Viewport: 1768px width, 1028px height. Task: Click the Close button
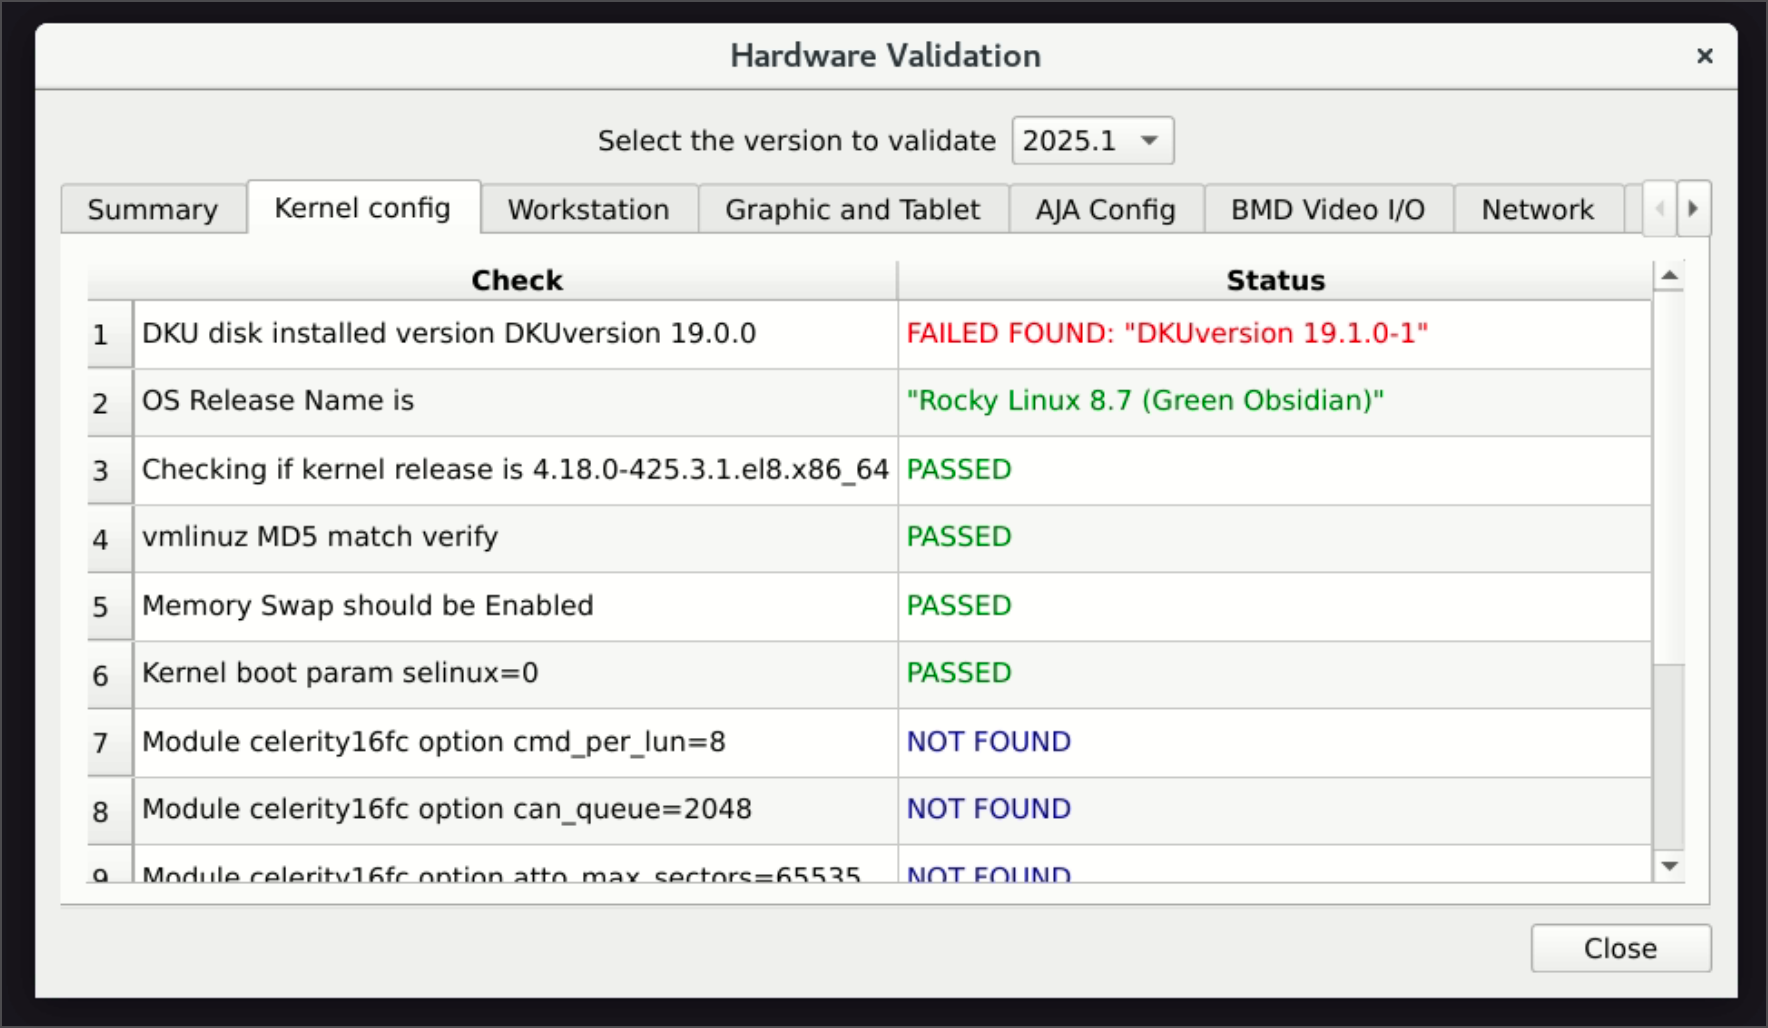click(x=1620, y=948)
